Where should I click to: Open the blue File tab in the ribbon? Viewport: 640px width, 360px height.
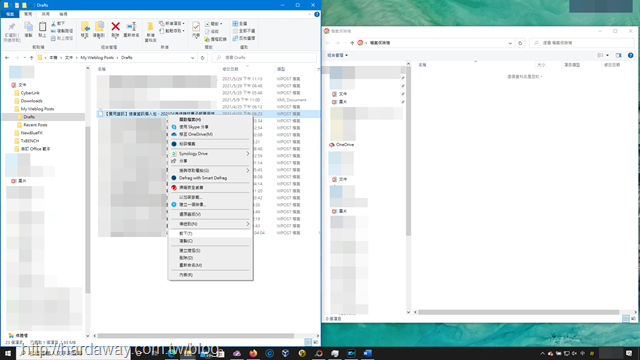pos(10,14)
